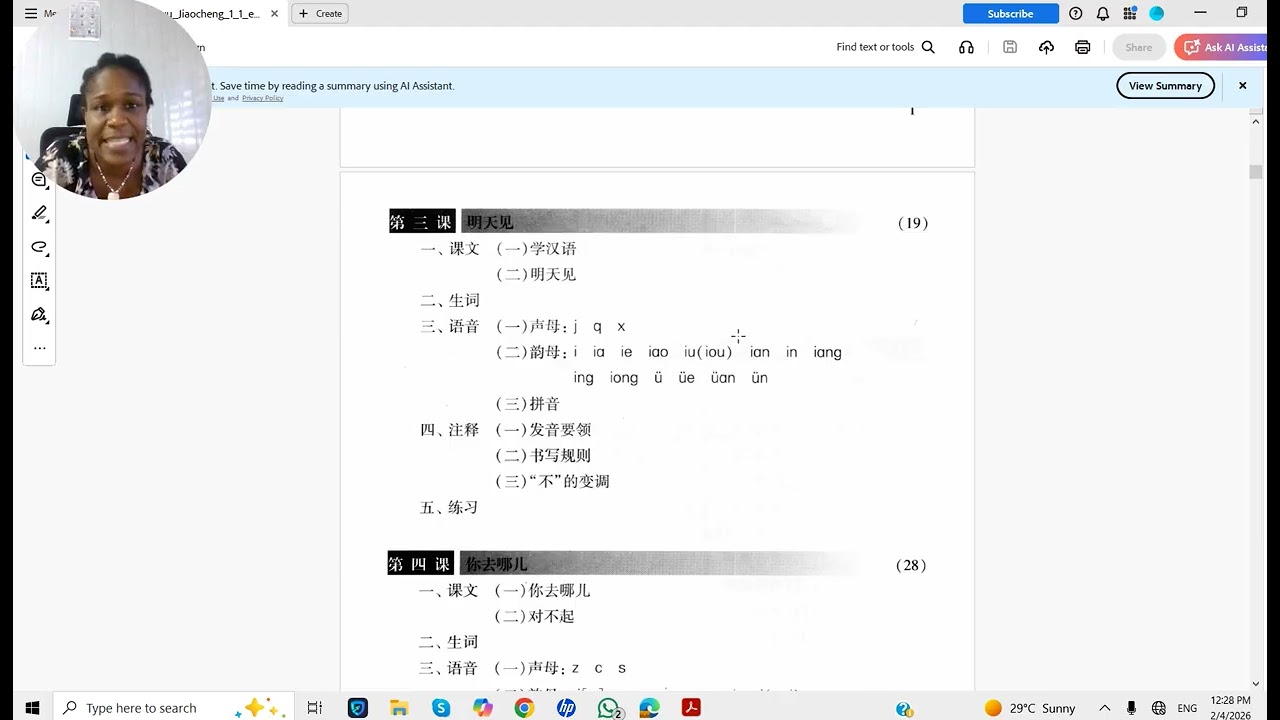The width and height of the screenshot is (1280, 720).
Task: Click the Subscribe button
Action: point(1010,14)
